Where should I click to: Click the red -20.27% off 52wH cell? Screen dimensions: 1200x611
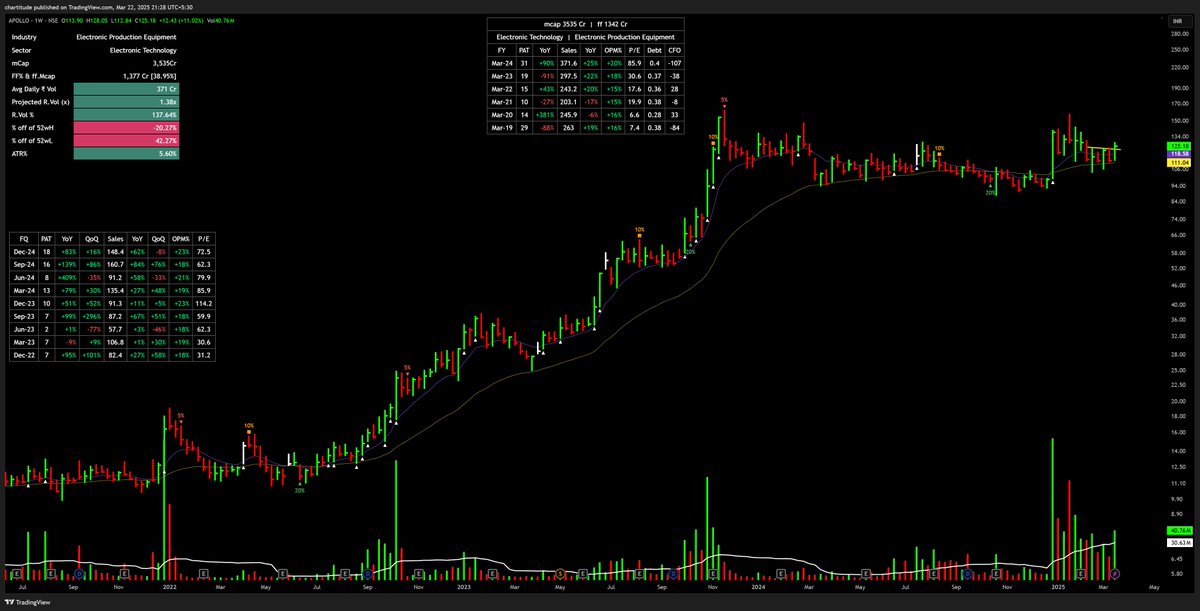125,128
